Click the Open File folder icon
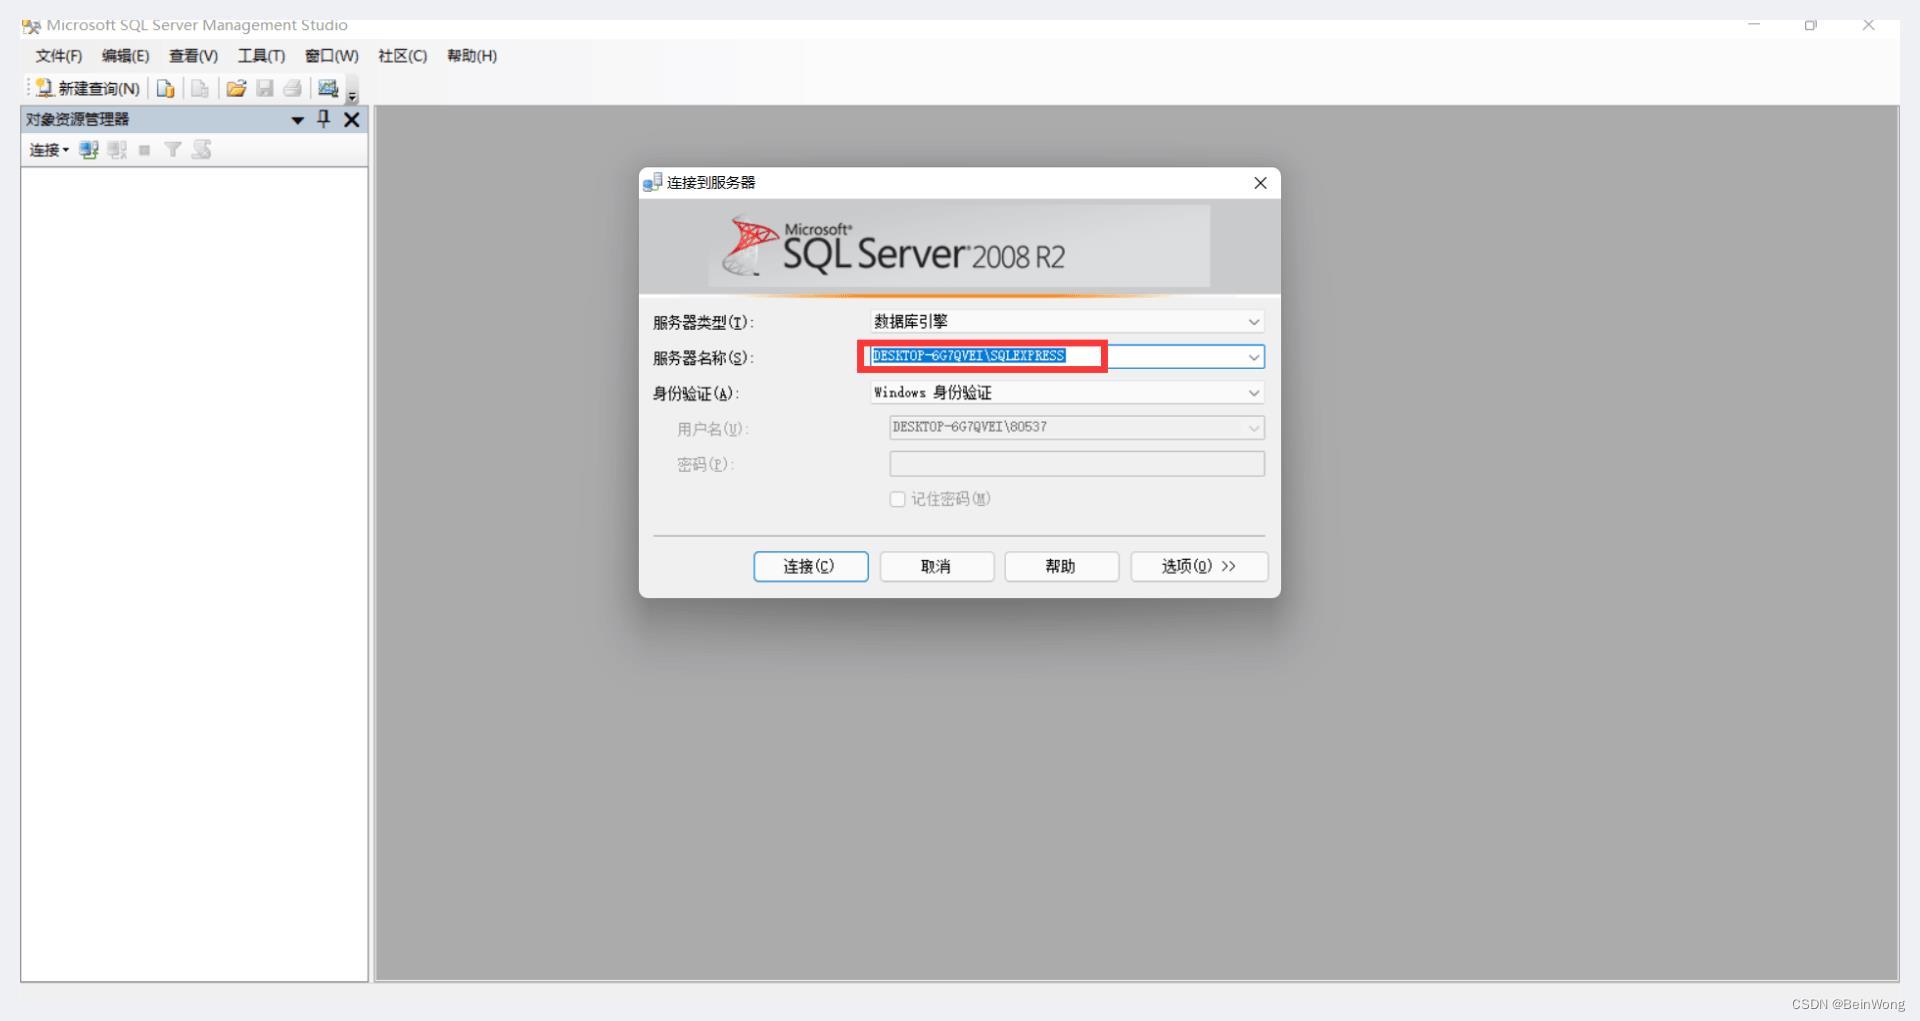Image resolution: width=1920 pixels, height=1021 pixels. click(x=236, y=89)
